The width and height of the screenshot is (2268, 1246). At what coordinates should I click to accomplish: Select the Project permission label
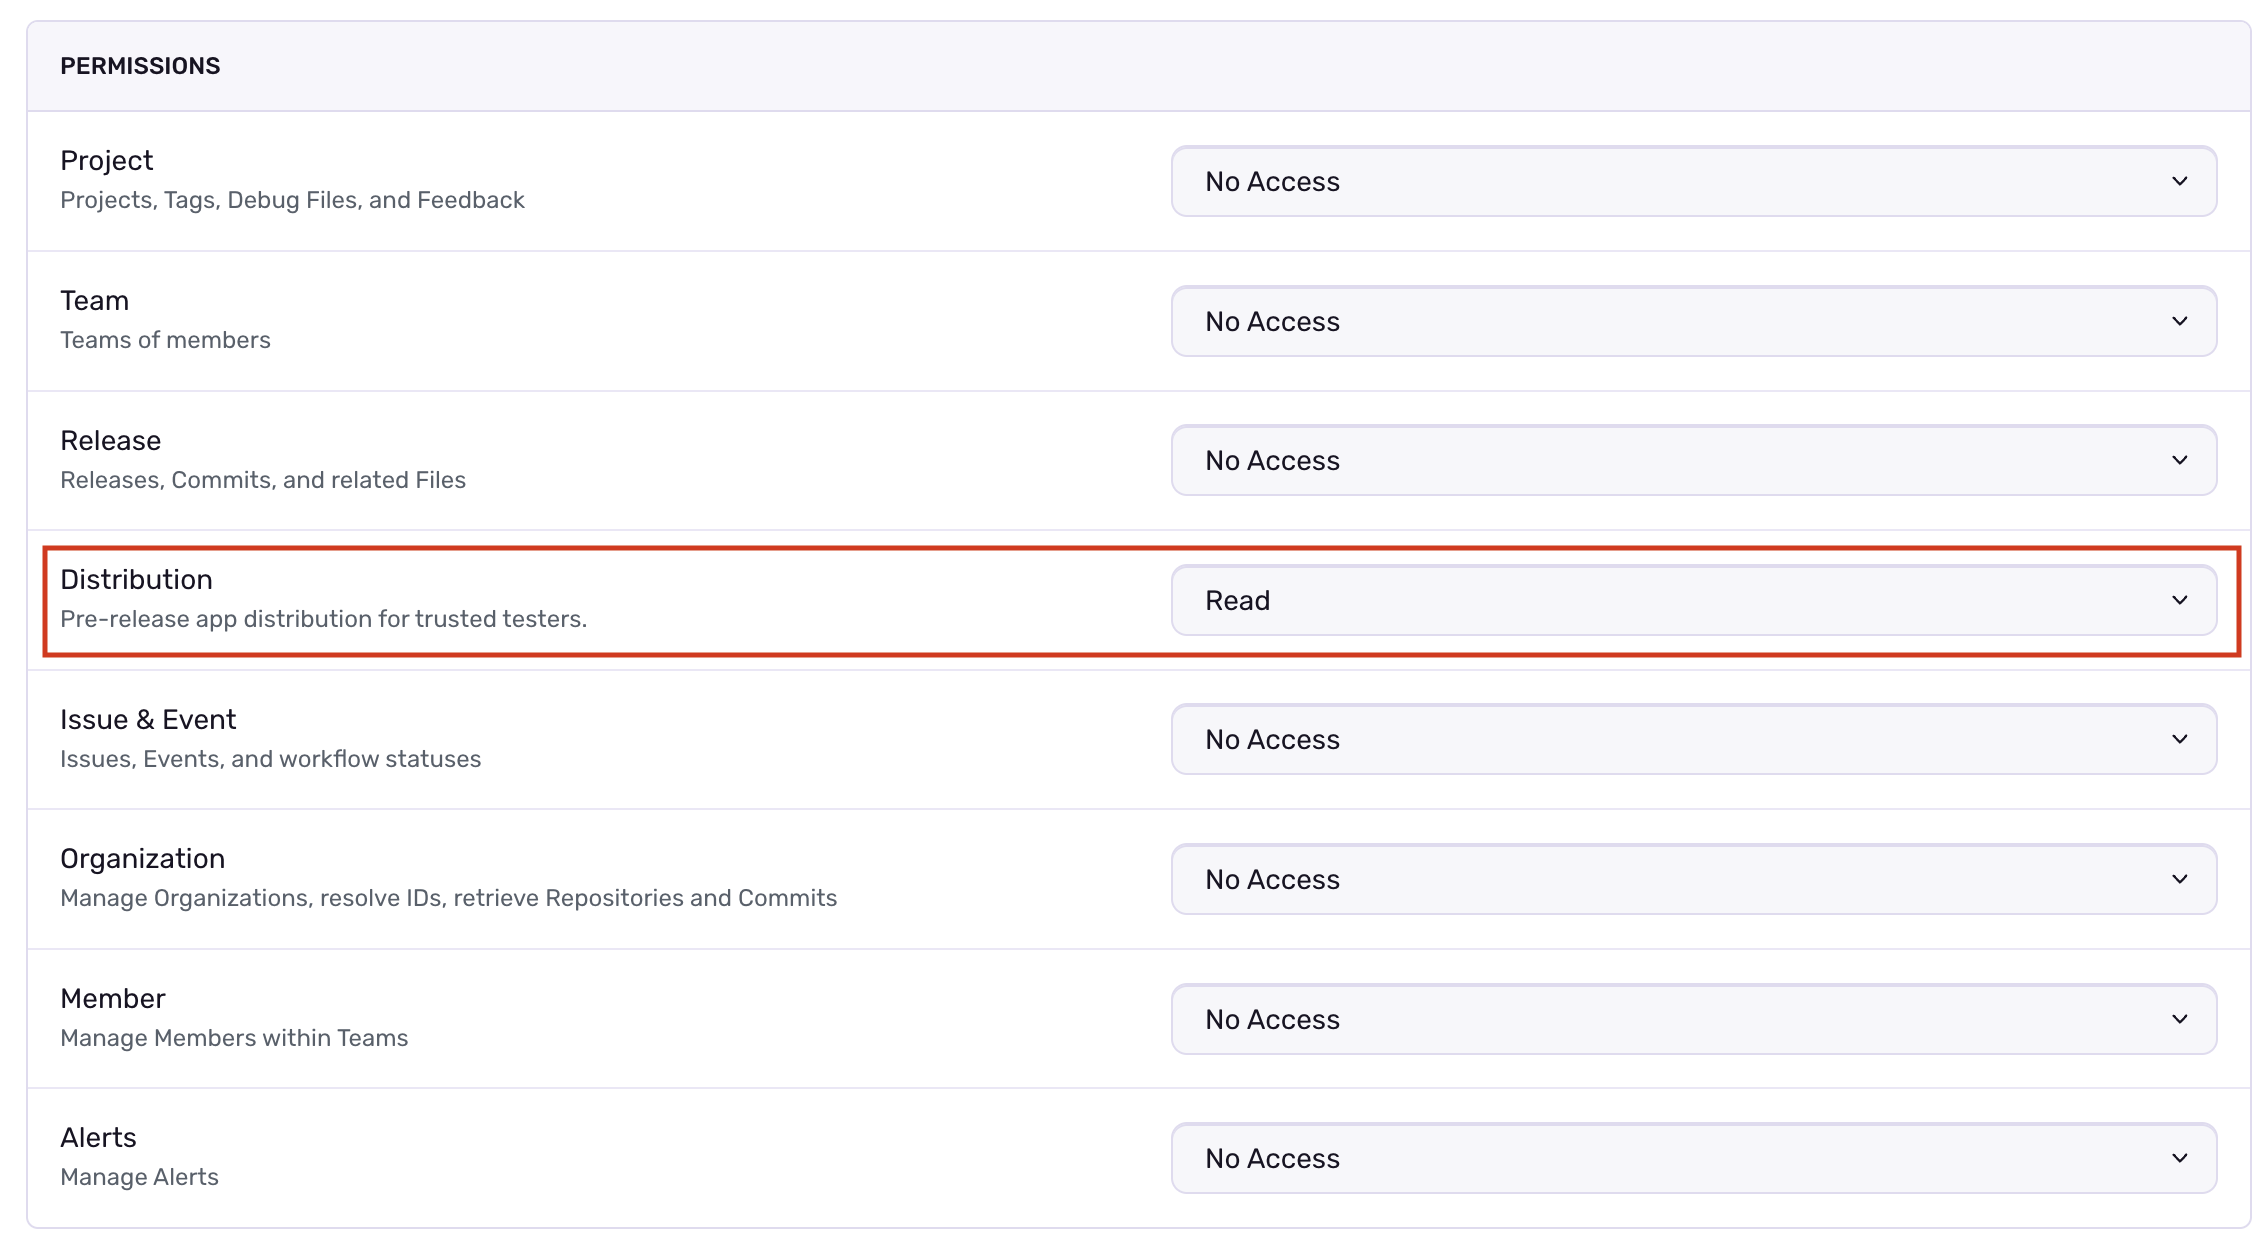point(106,160)
